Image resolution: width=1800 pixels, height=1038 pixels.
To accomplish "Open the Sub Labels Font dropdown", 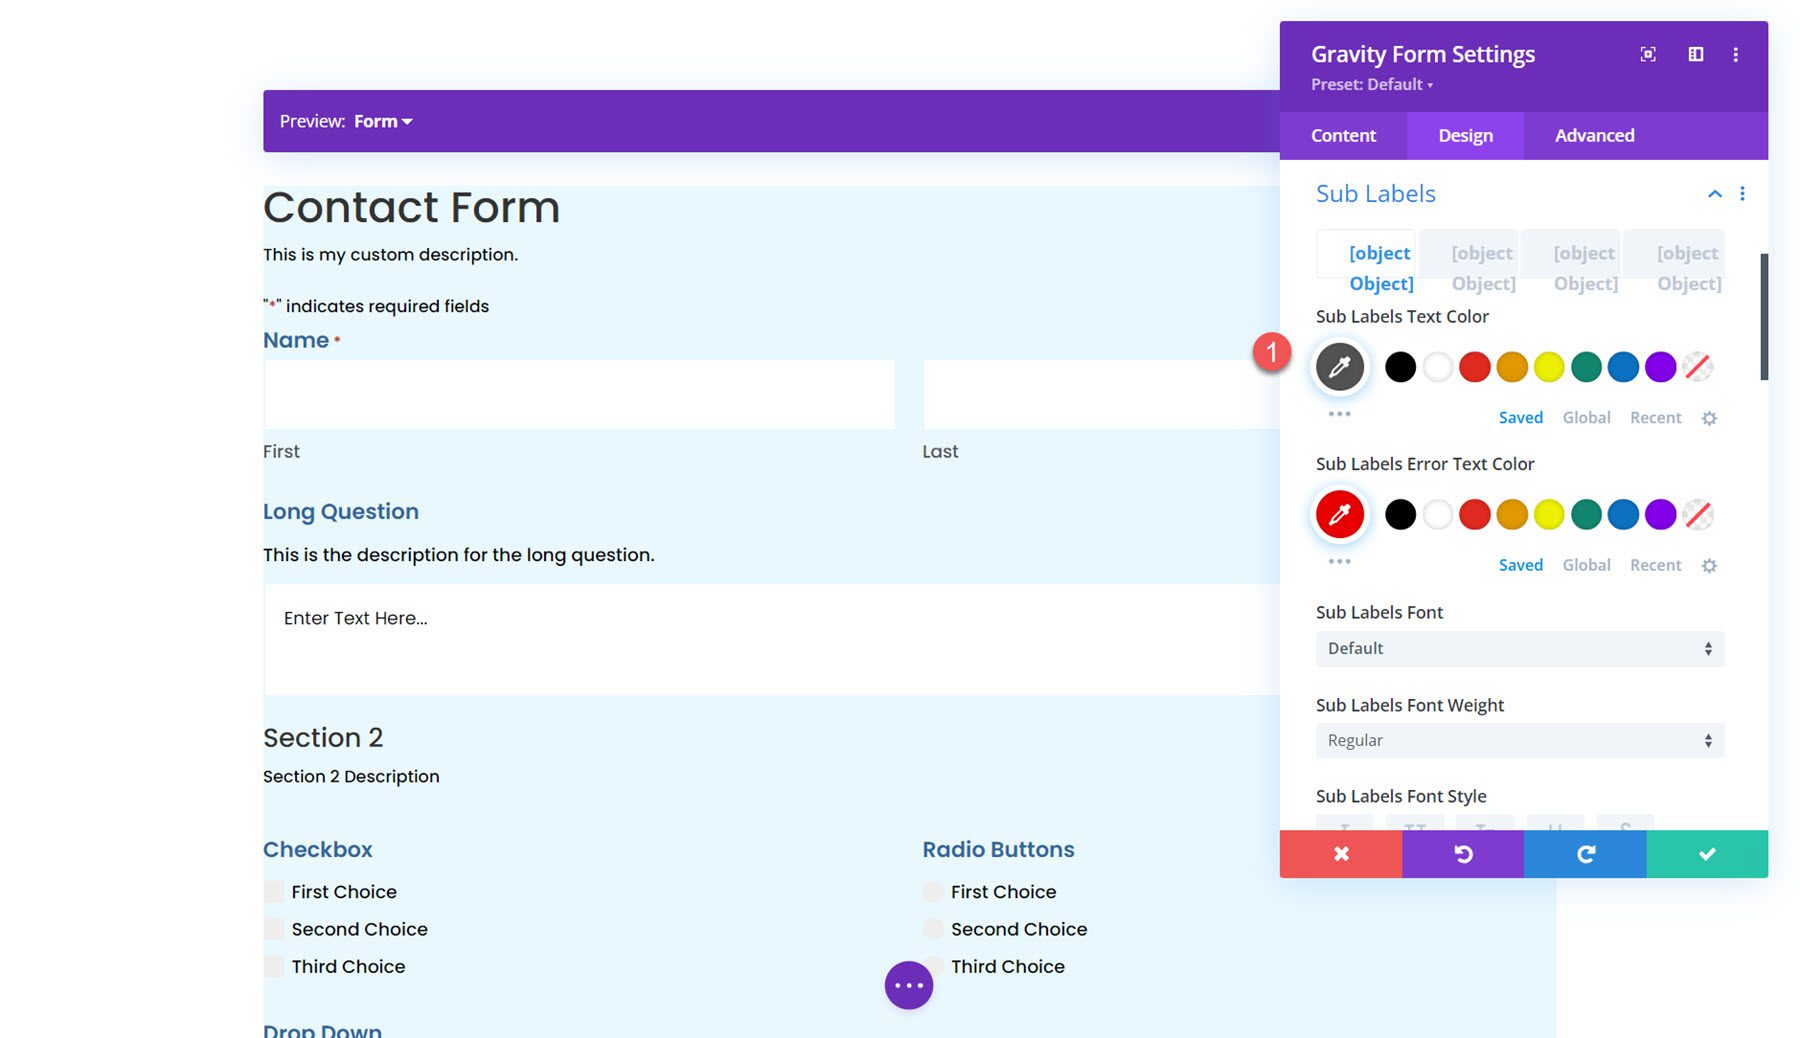I will tap(1519, 648).
